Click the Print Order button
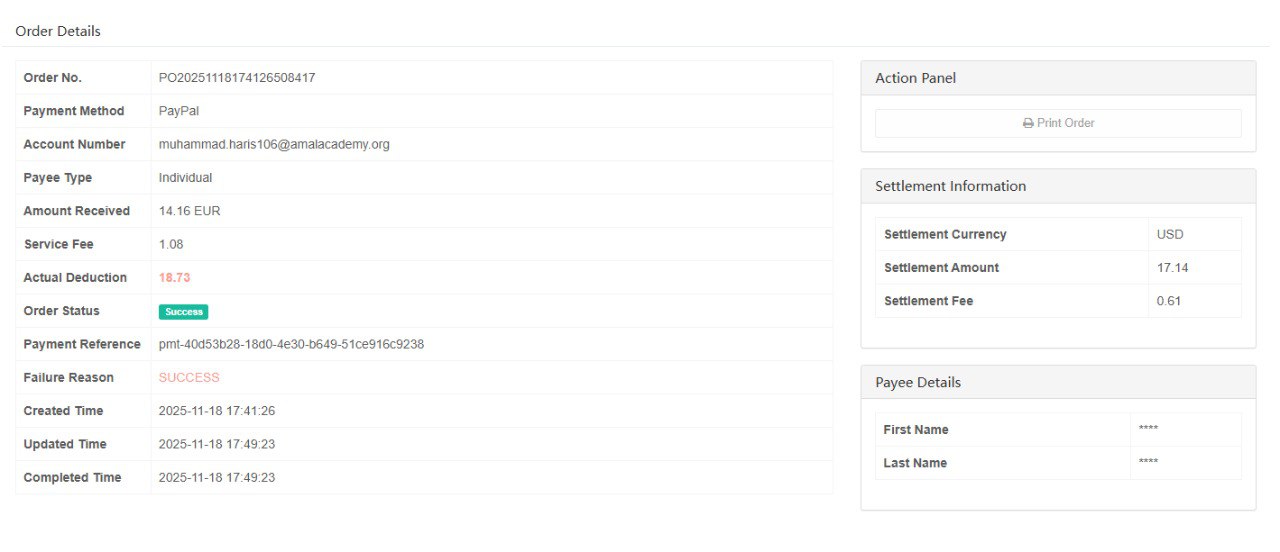 click(1058, 123)
